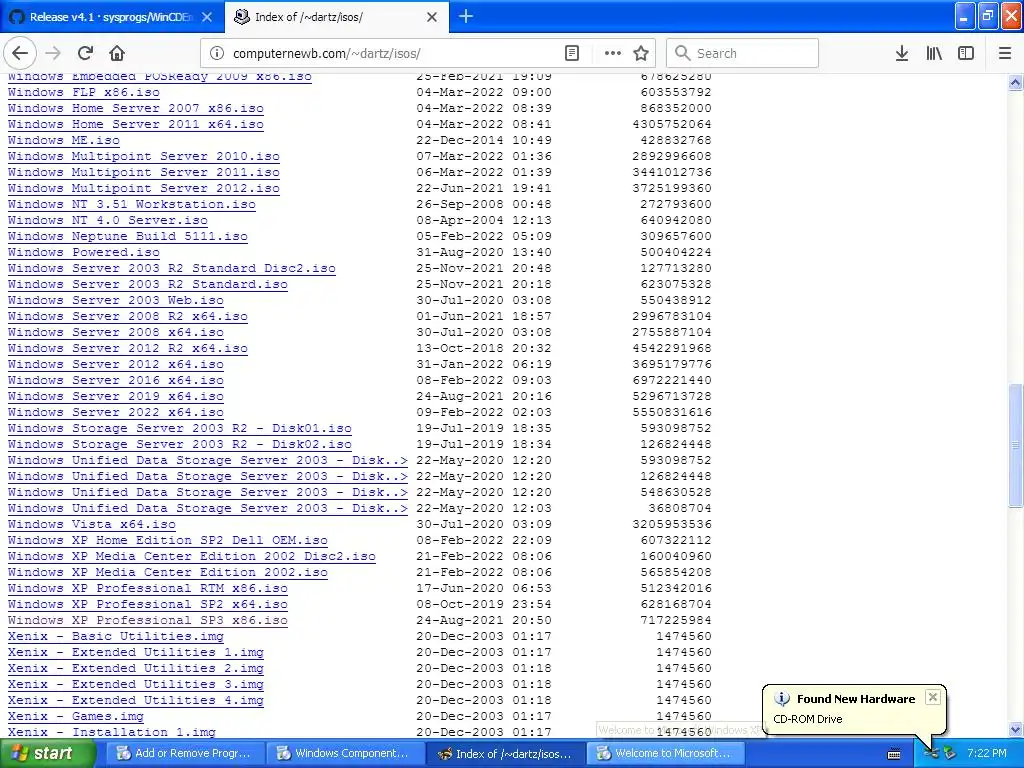Open Windows Multipoint Server 2010.iso link

144,156
